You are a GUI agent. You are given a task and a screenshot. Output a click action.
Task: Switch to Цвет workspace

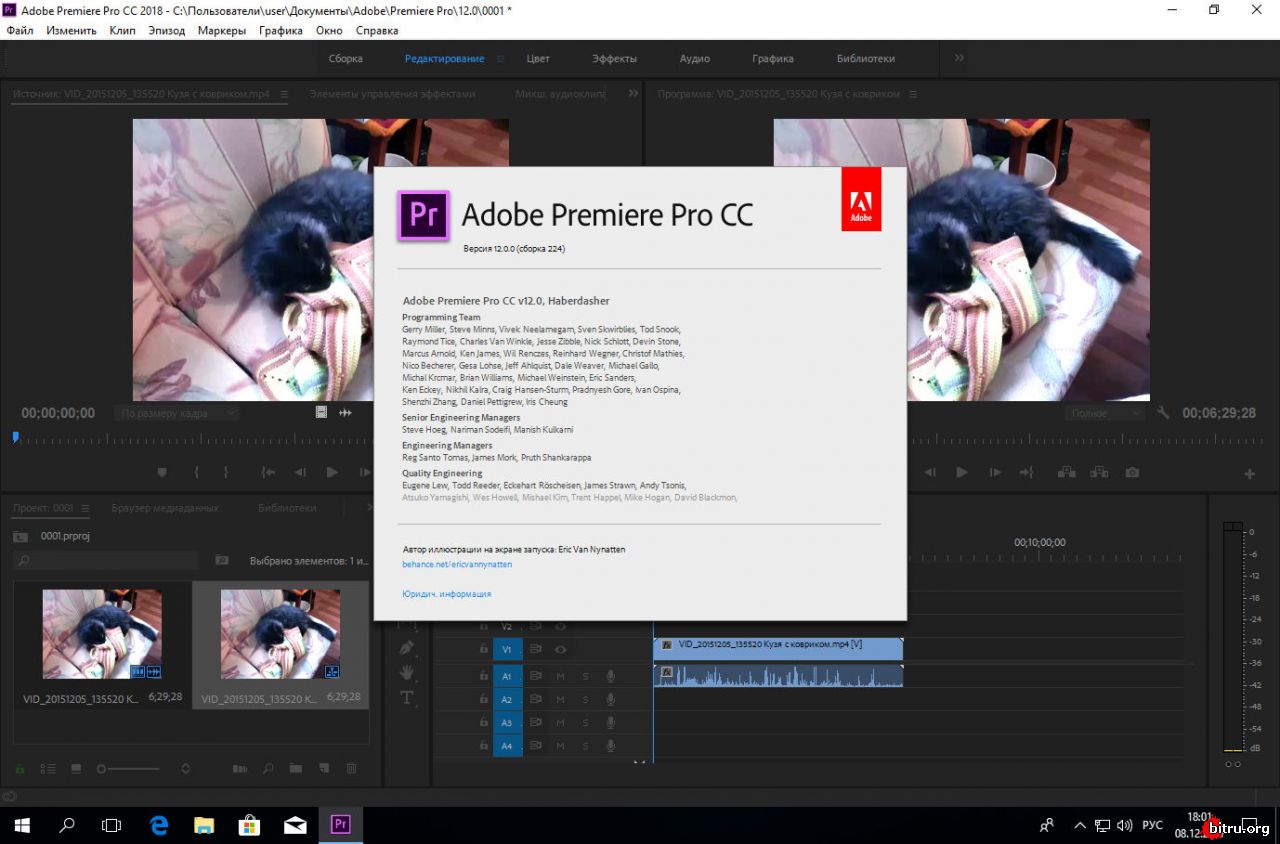pos(538,59)
